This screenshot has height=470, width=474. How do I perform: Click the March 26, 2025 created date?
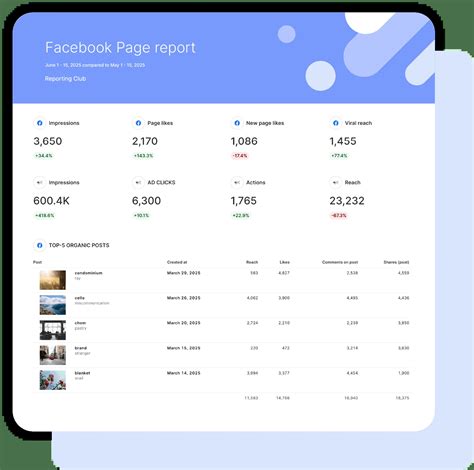click(184, 298)
